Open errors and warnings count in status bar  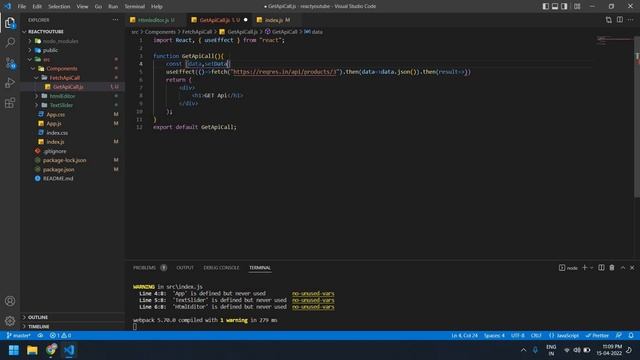60,336
